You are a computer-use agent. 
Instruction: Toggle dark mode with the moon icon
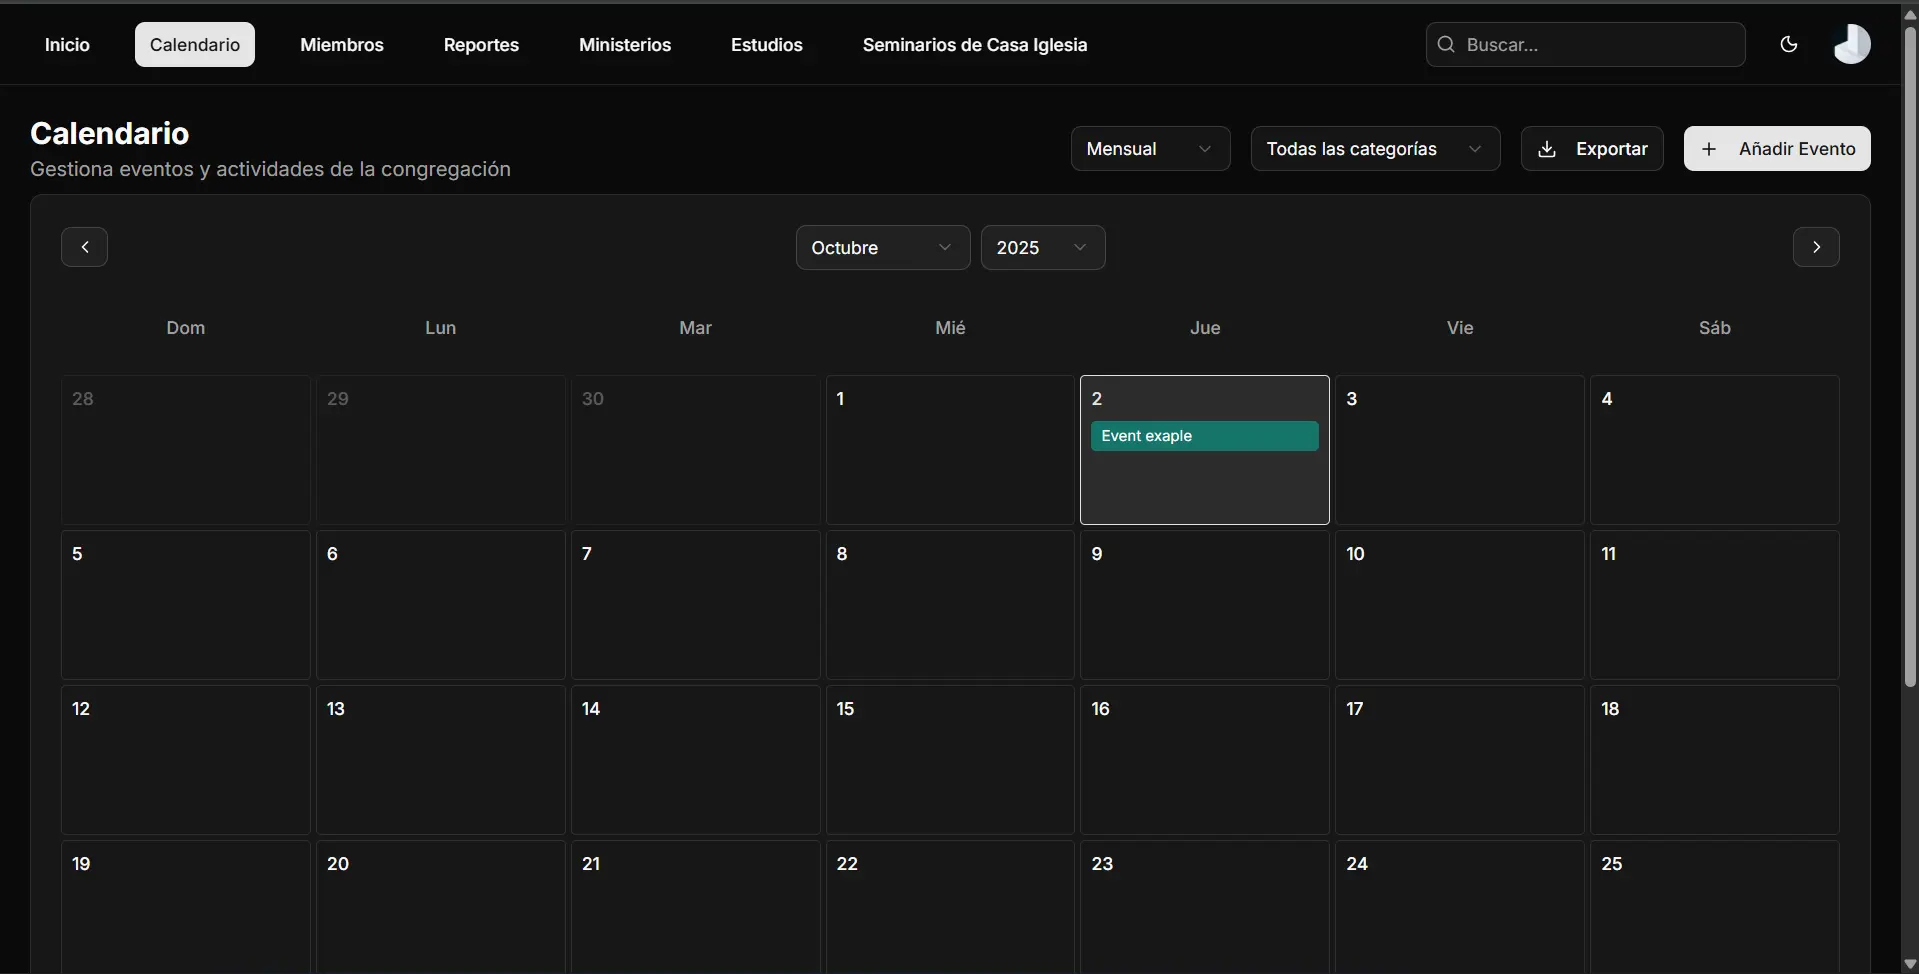[x=1789, y=44]
